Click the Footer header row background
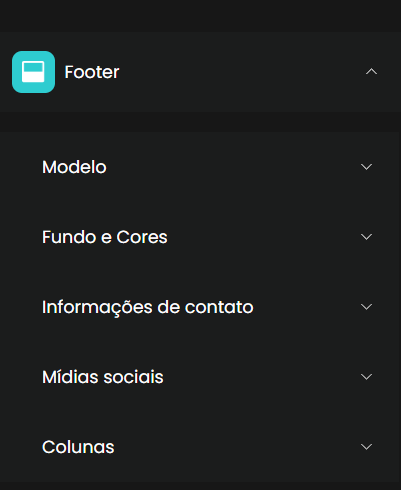Screen dimensions: 401x490 point(233,72)
